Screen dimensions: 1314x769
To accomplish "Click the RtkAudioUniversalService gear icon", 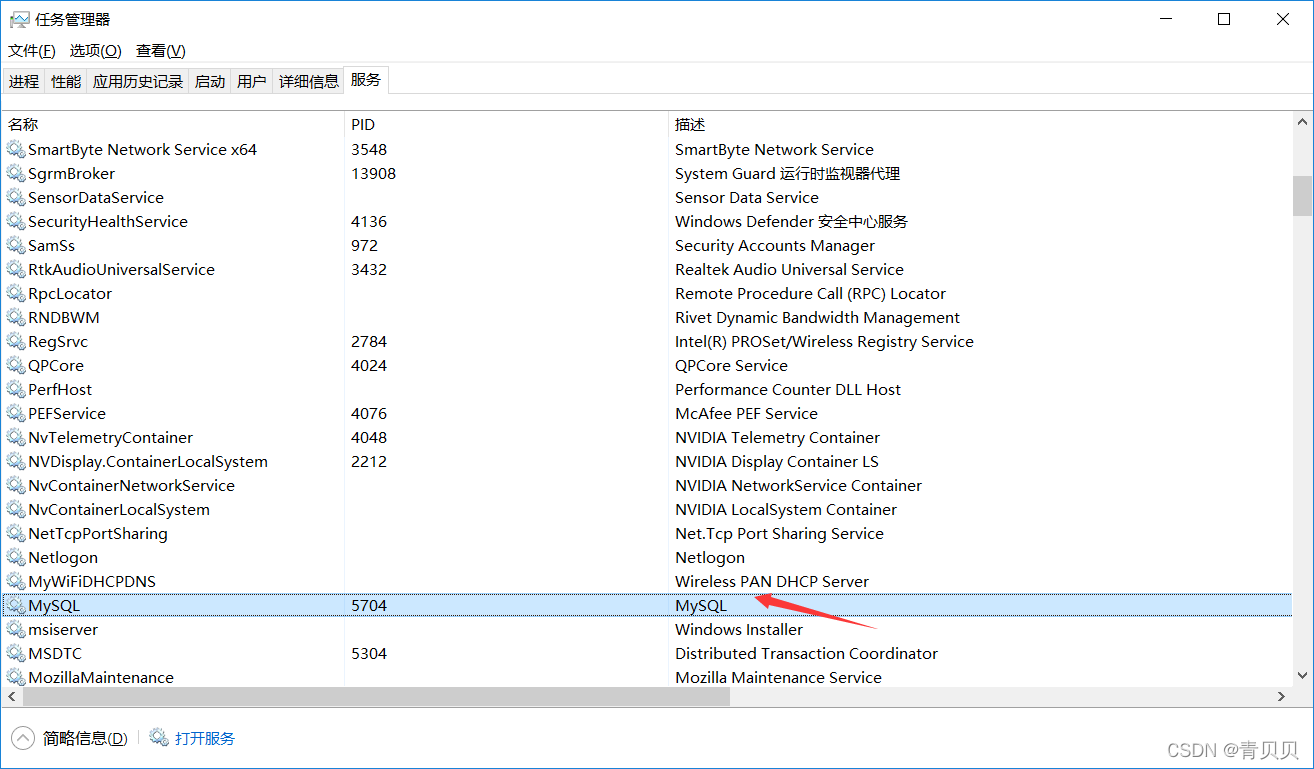I will 15,270.
